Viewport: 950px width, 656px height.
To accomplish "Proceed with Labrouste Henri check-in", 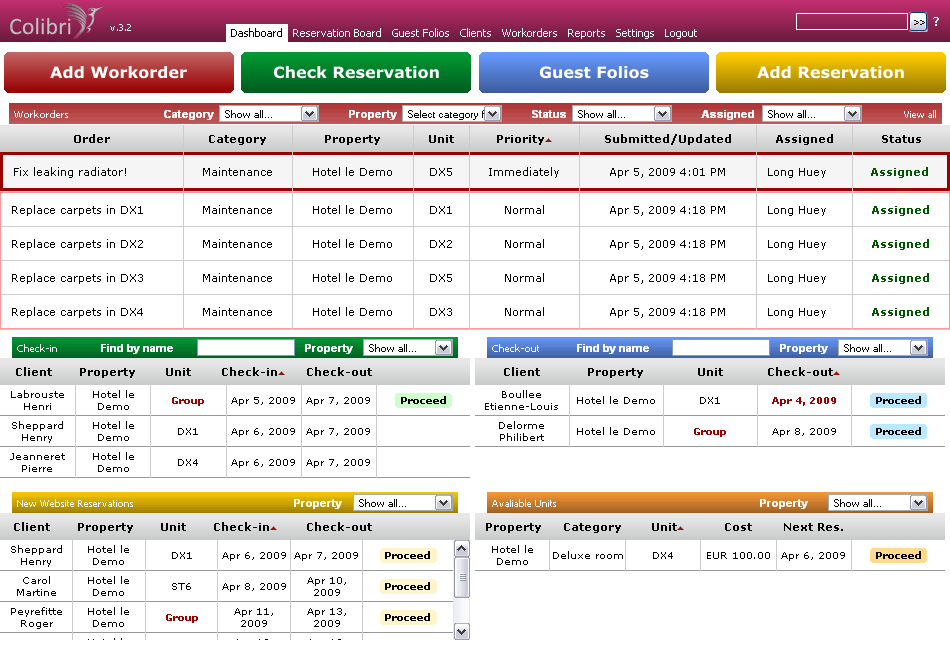I will 423,400.
